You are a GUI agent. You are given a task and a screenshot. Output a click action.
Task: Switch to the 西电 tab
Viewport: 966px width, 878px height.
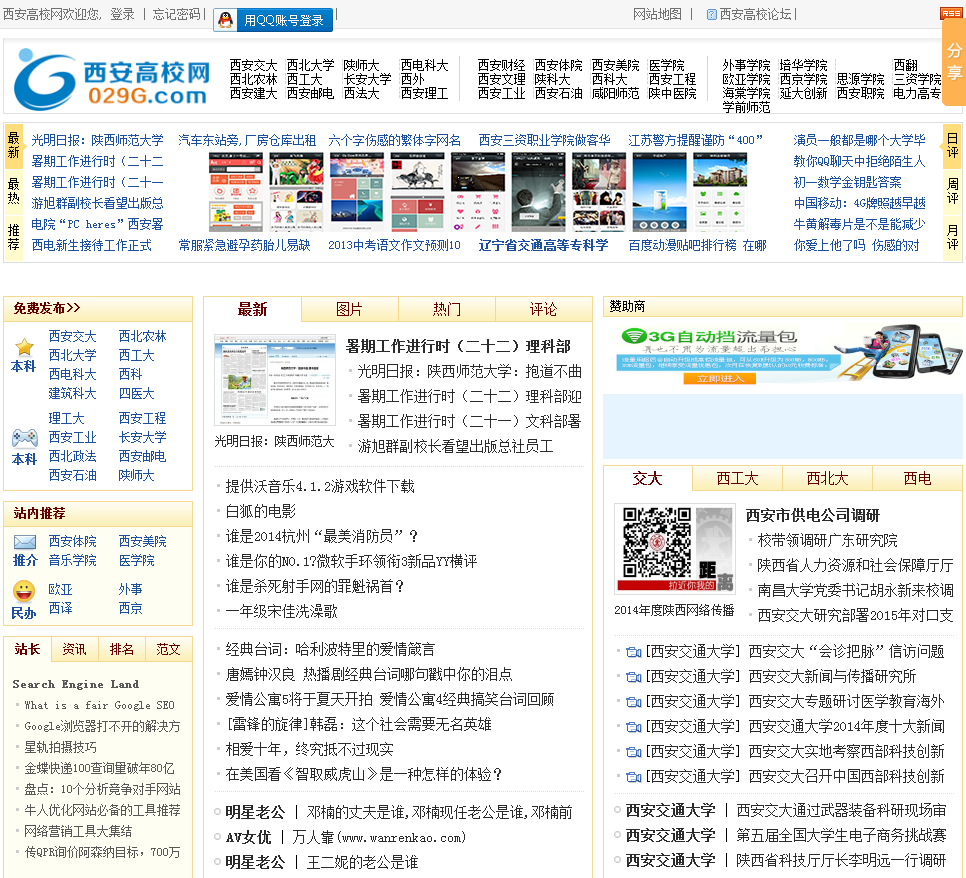click(x=917, y=478)
